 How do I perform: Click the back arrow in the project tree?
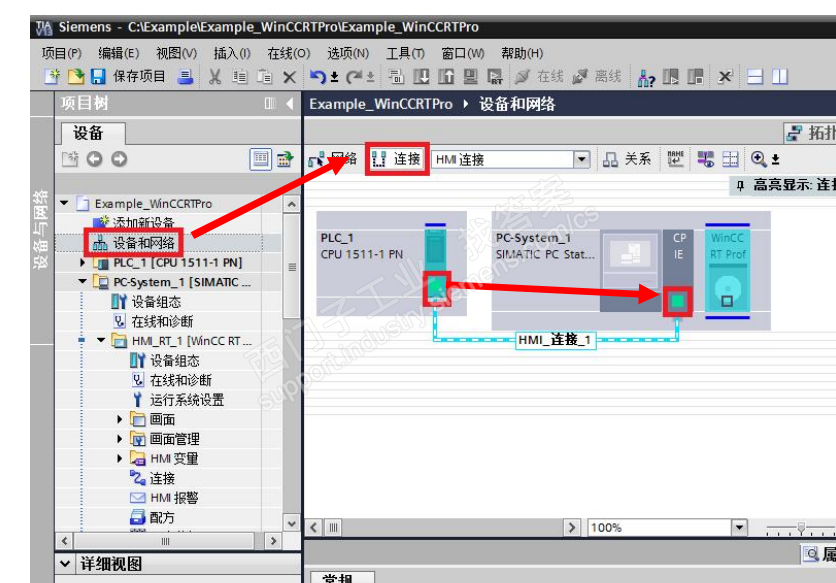(94, 159)
